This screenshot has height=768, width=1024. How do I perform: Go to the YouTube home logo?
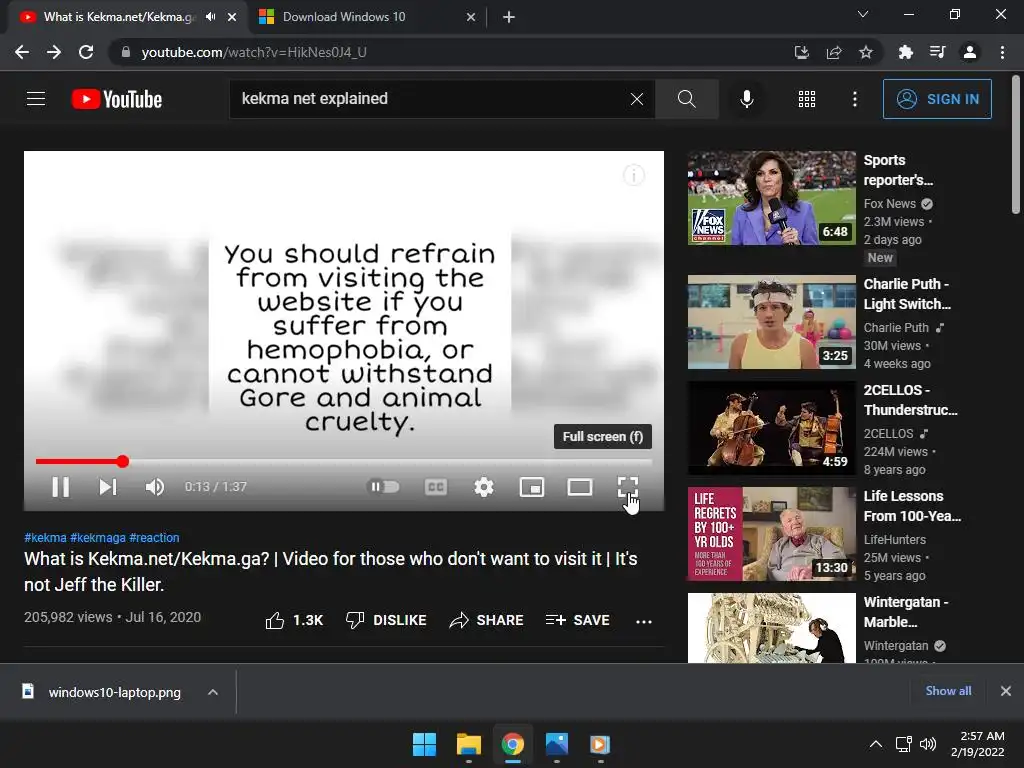(x=117, y=99)
